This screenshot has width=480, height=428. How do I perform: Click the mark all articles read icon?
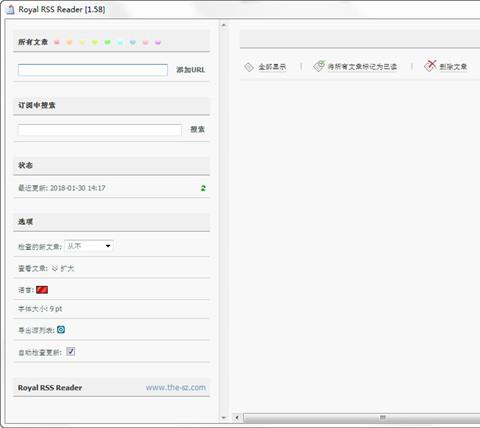(319, 66)
